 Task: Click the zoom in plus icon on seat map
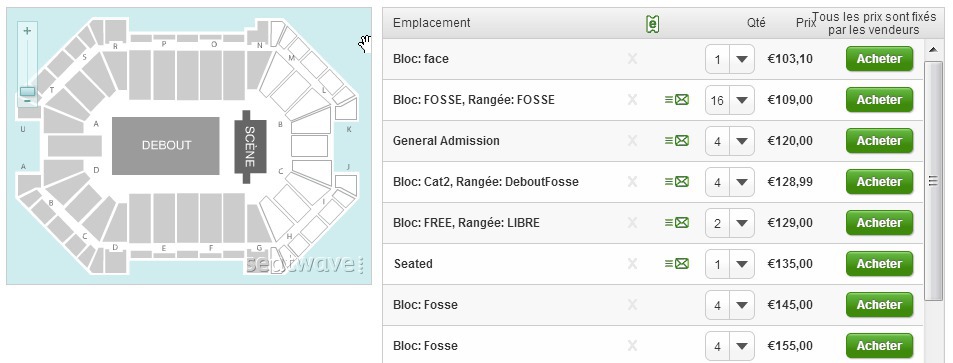click(27, 30)
